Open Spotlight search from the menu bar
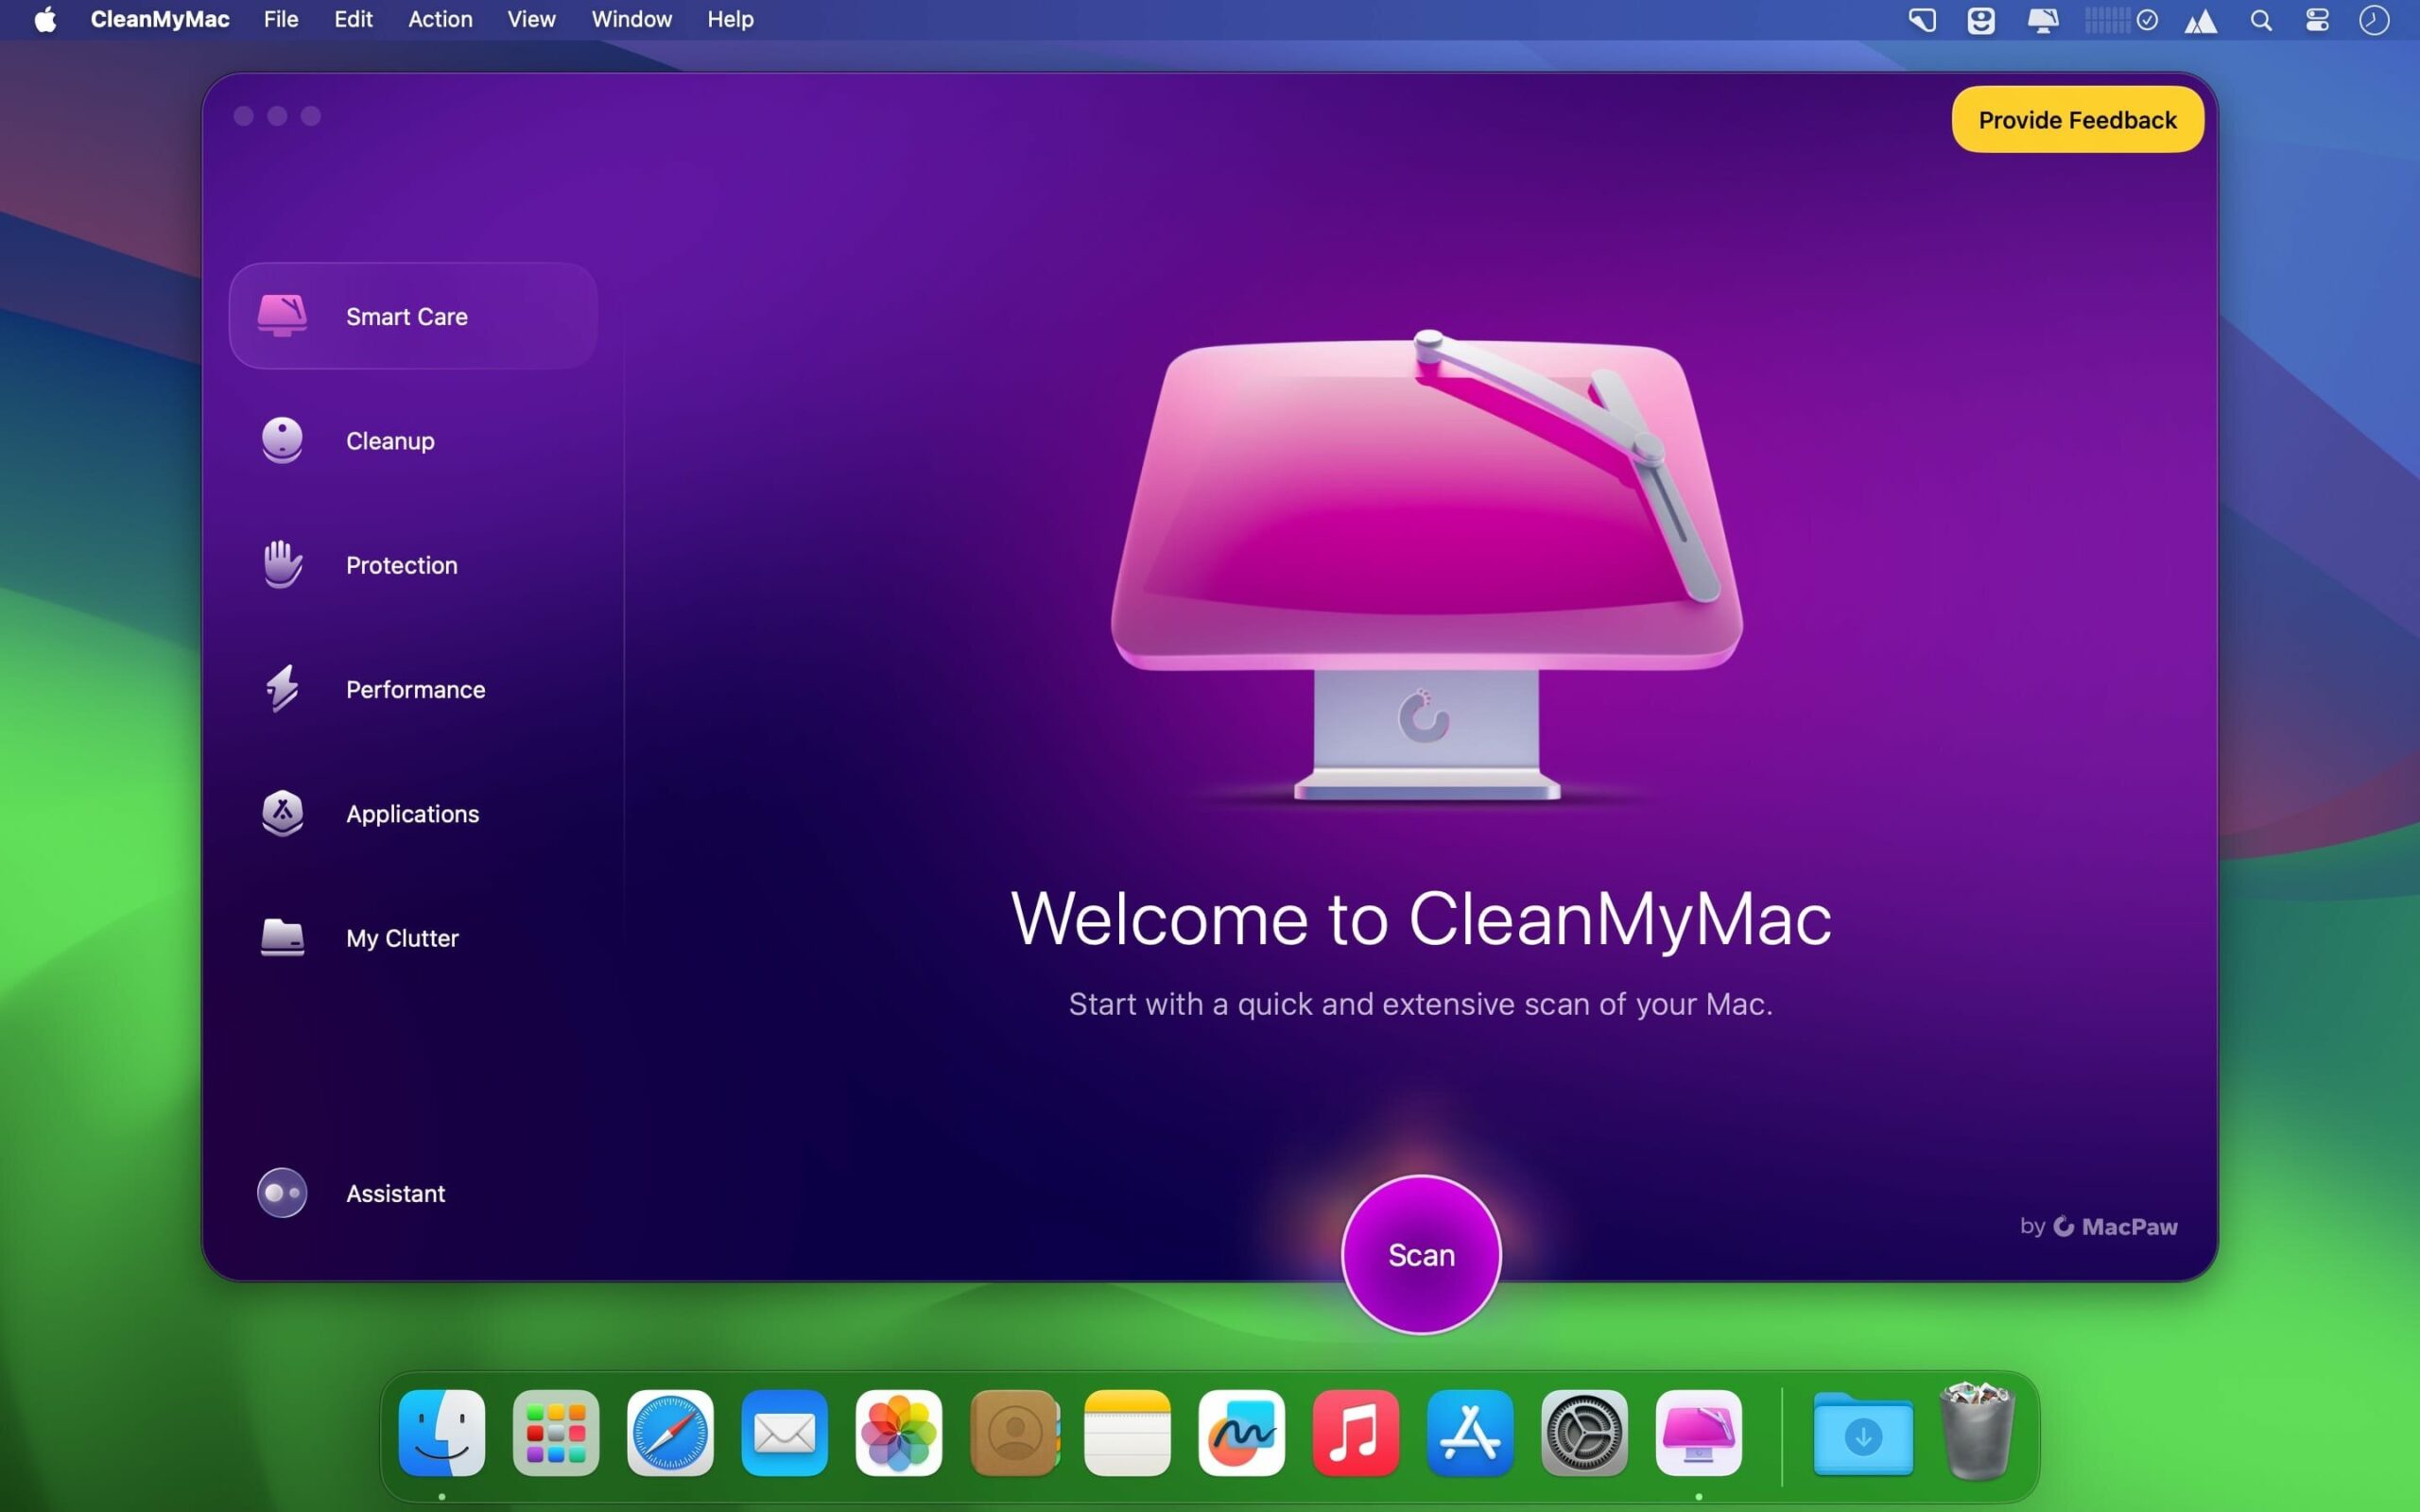The width and height of the screenshot is (2420, 1512). (x=2261, y=19)
